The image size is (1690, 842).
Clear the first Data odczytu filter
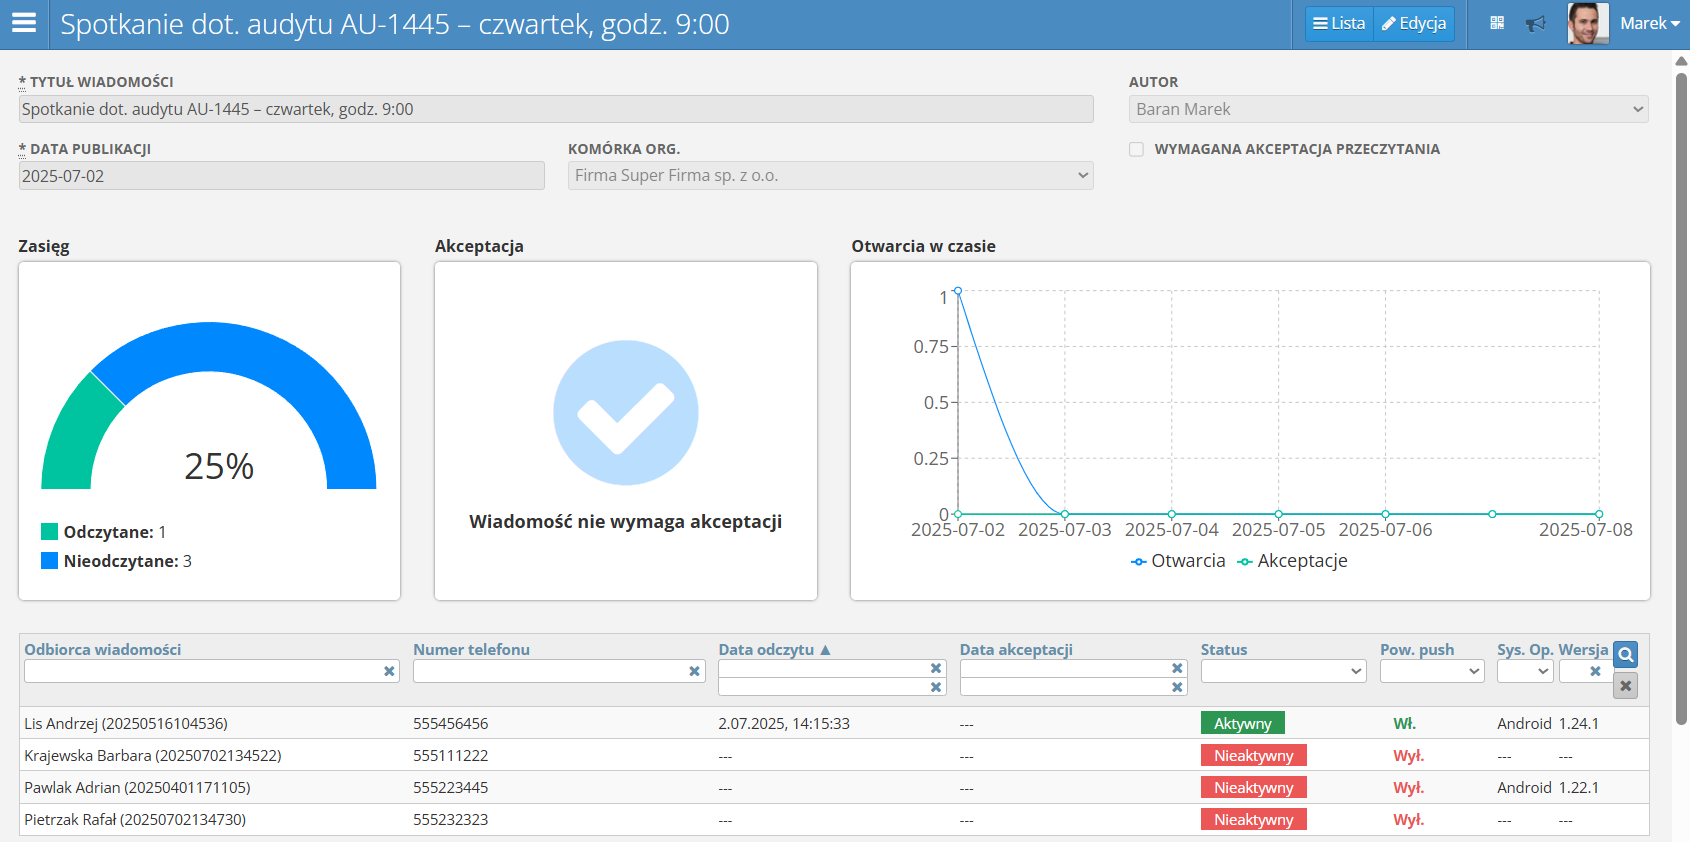(936, 668)
